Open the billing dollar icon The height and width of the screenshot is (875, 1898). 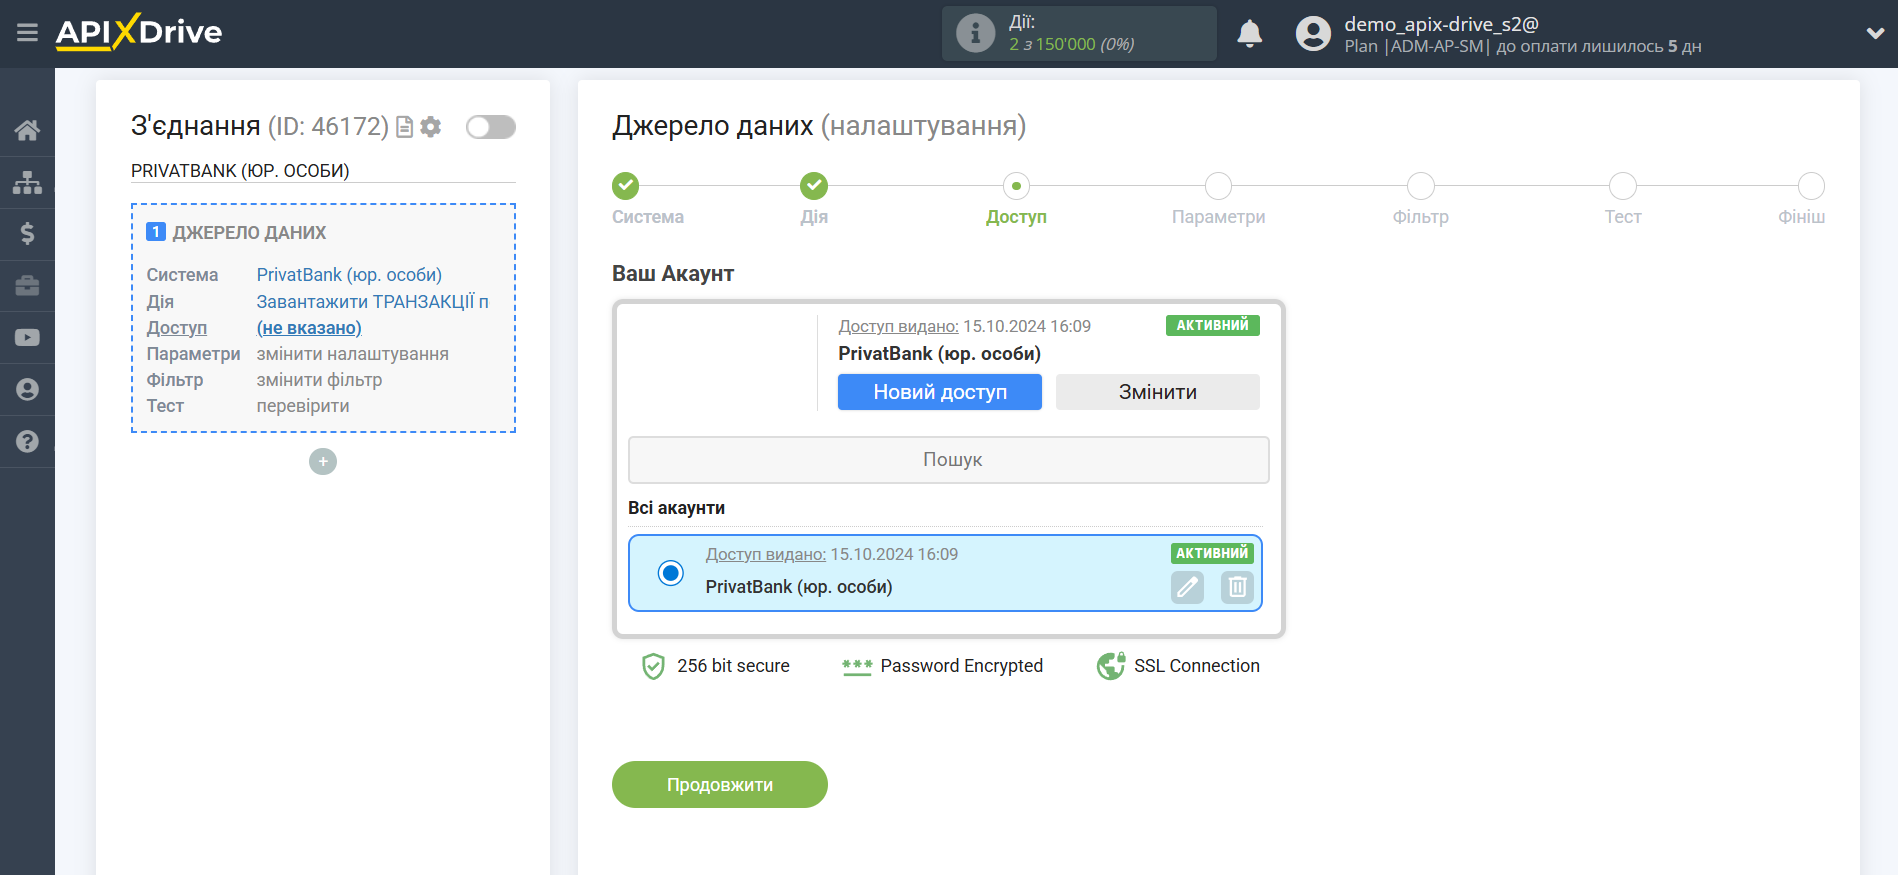tap(27, 234)
